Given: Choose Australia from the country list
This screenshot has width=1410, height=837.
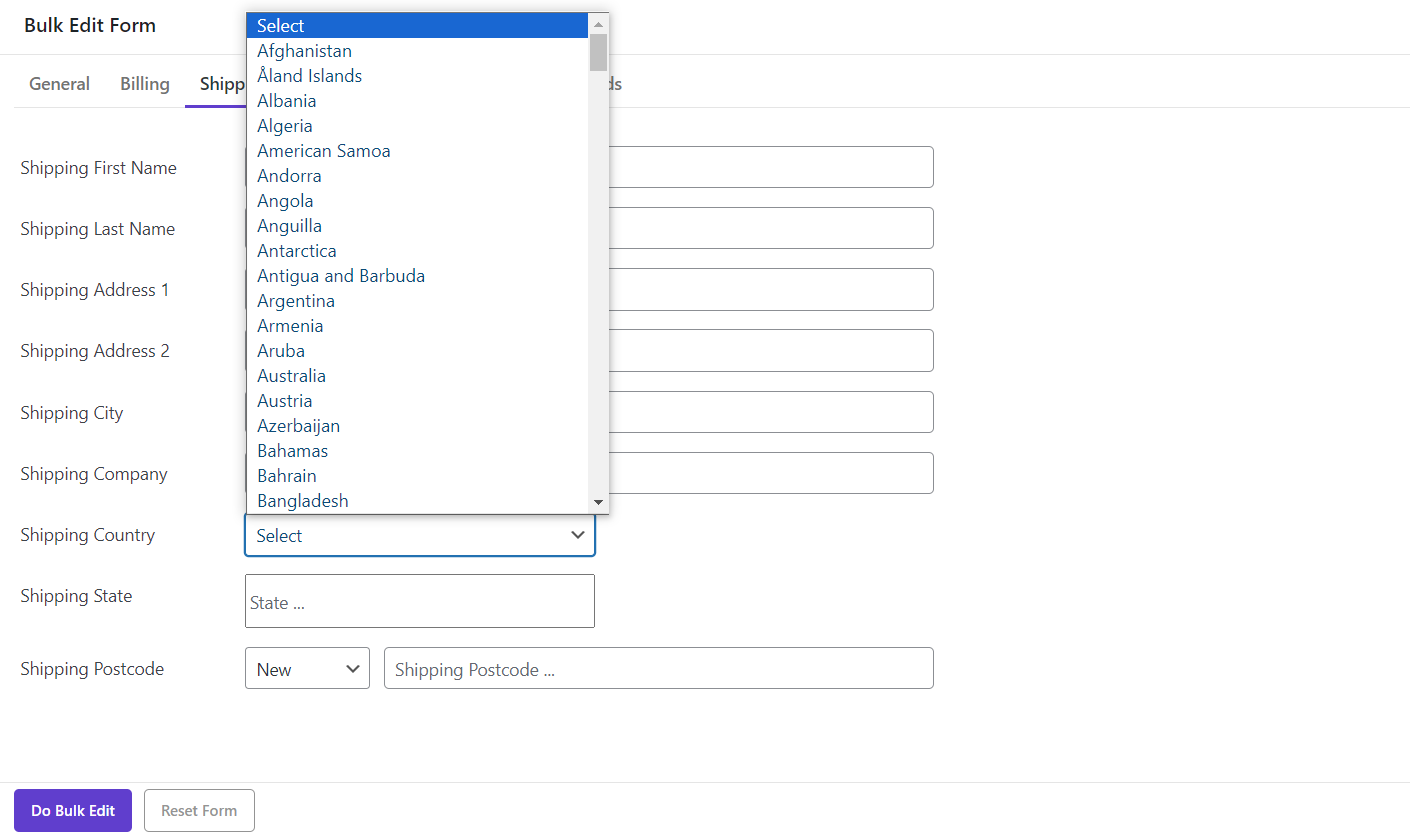Looking at the screenshot, I should [x=291, y=376].
